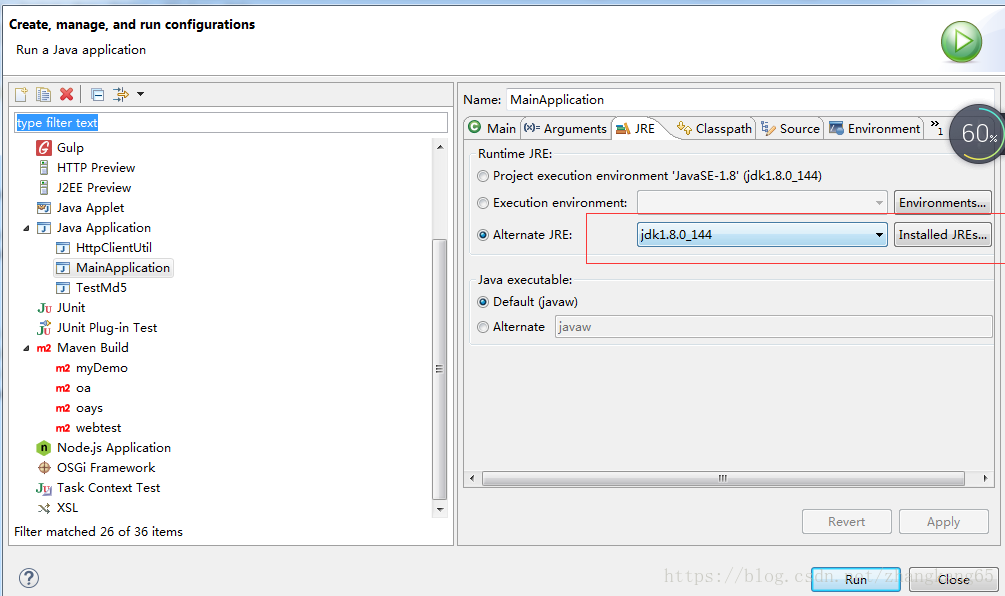Viewport: 1005px width, 596px height.
Task: Click the Environments... button
Action: click(942, 203)
